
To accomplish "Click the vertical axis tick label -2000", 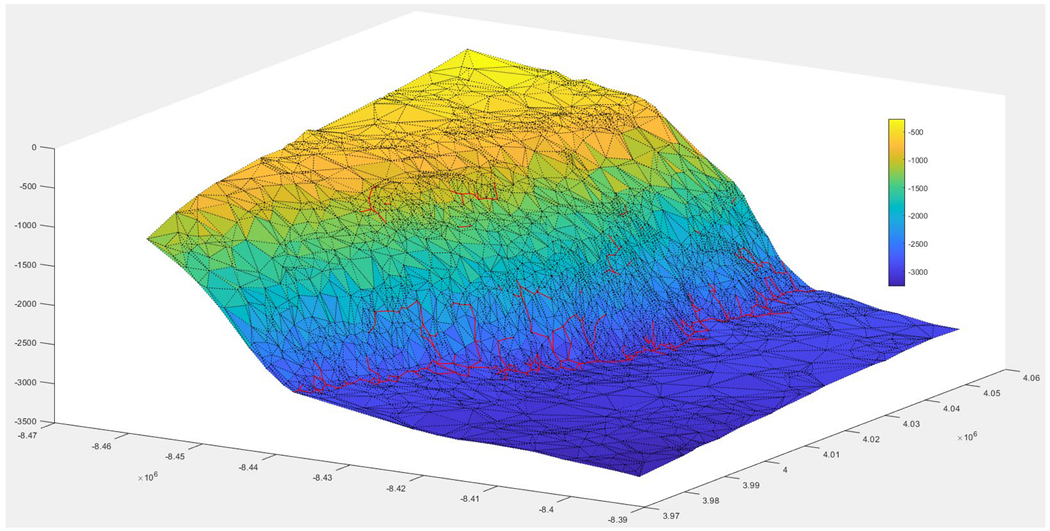I will 27,304.
